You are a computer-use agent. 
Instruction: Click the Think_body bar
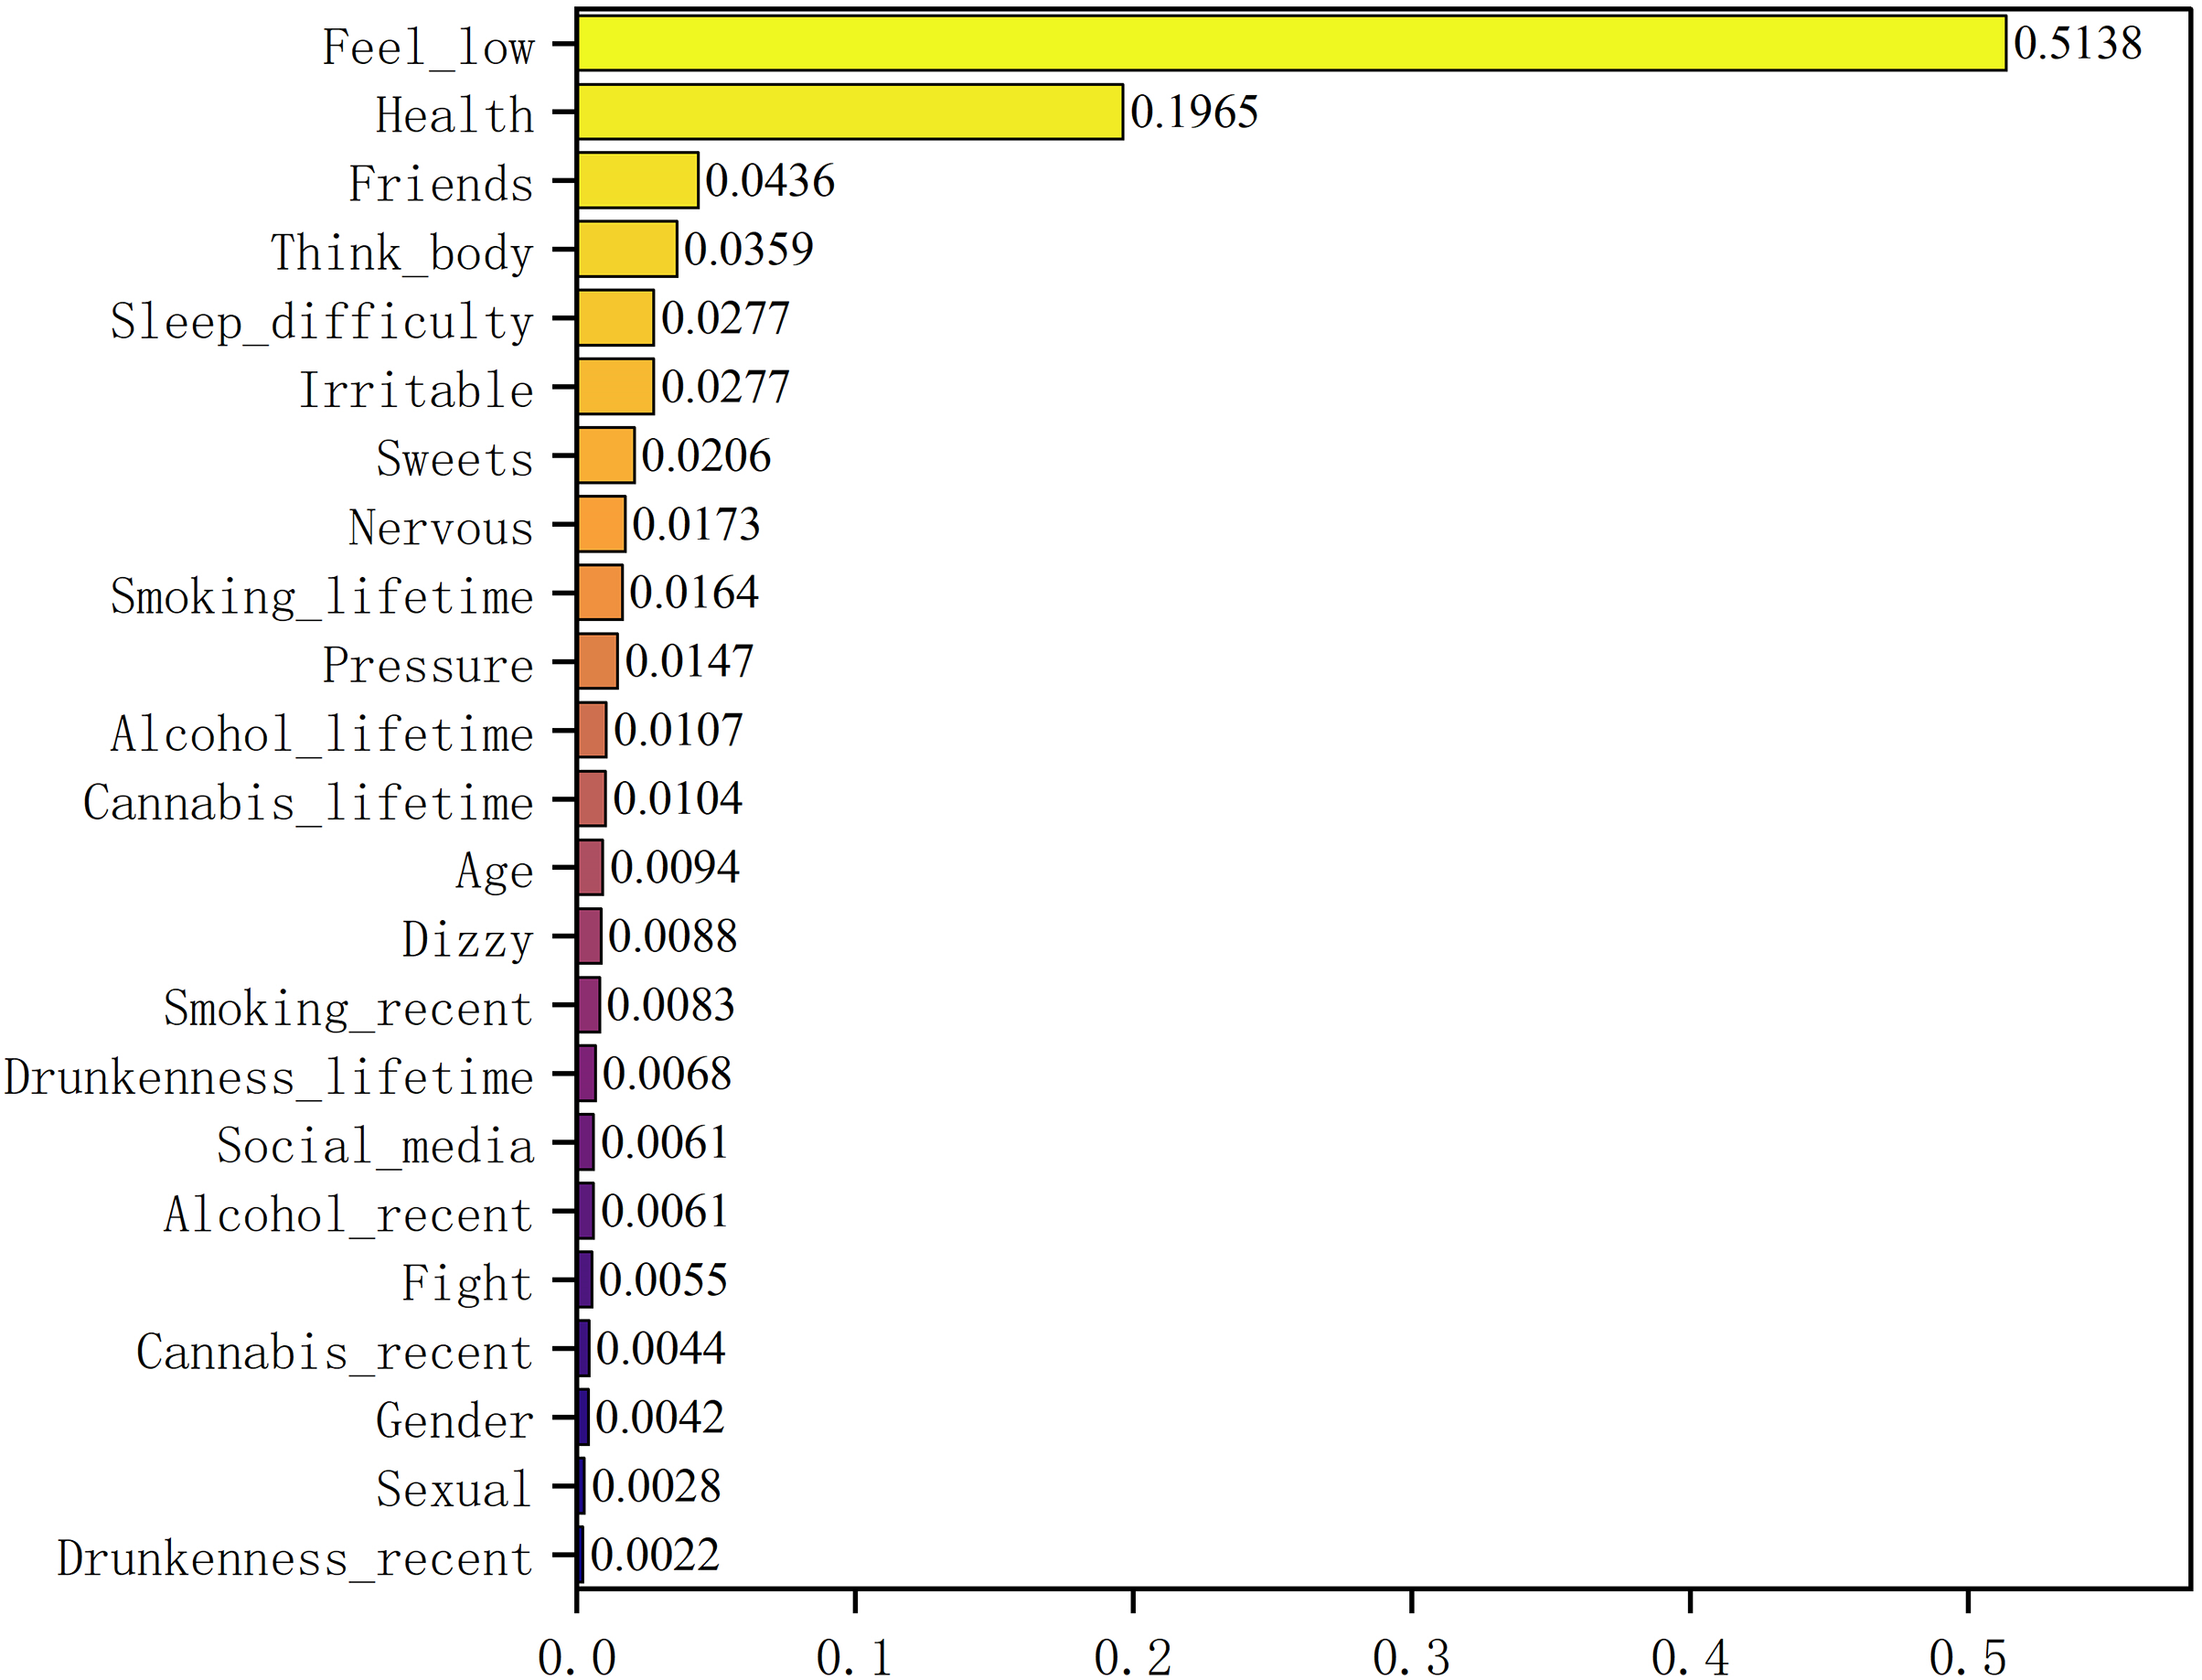tap(627, 249)
